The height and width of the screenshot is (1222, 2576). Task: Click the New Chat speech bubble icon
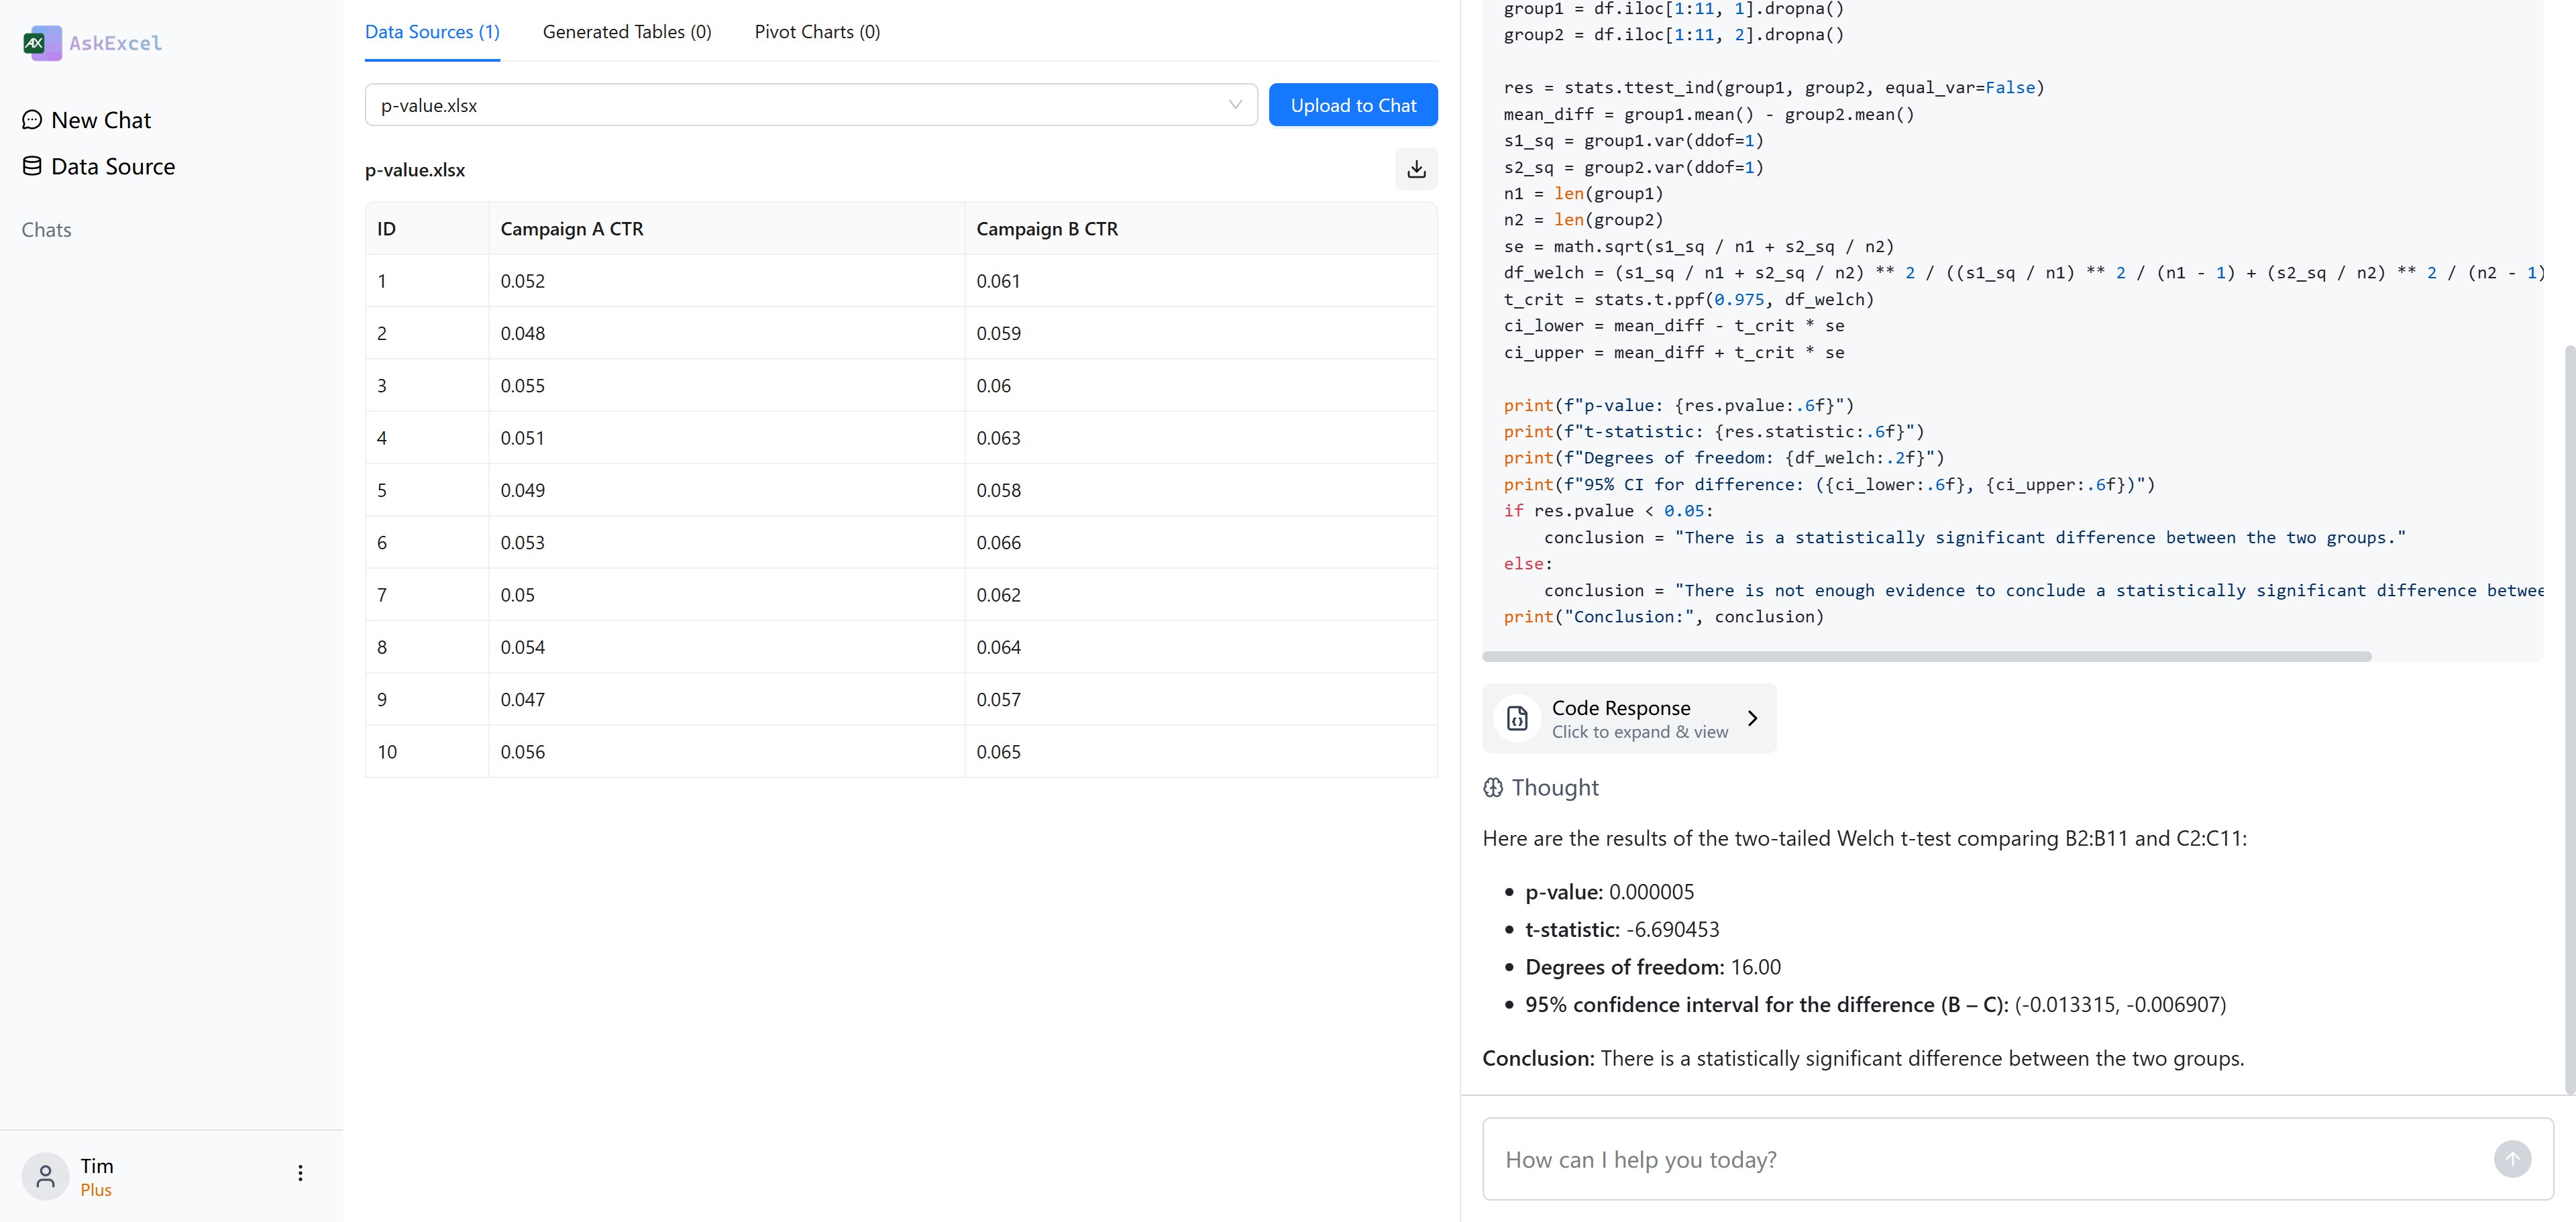tap(32, 120)
